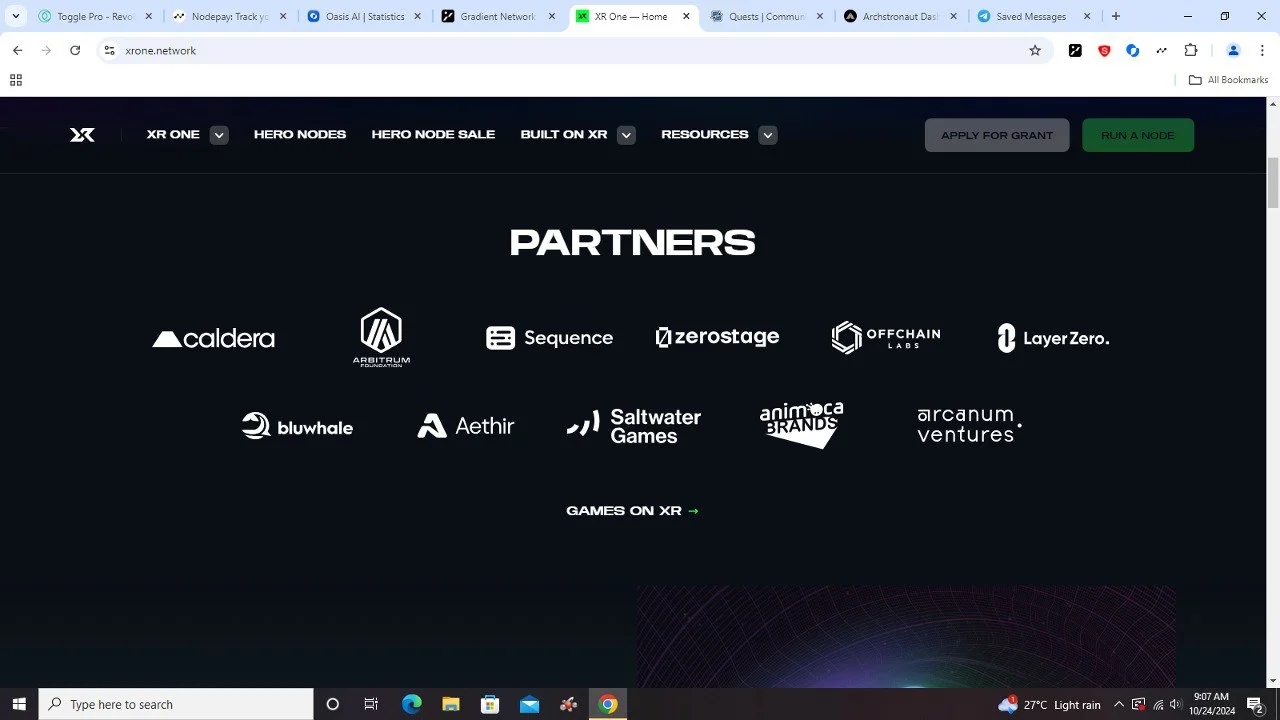1280x720 pixels.
Task: Open the Animoca Brands partner logo
Action: pos(801,425)
